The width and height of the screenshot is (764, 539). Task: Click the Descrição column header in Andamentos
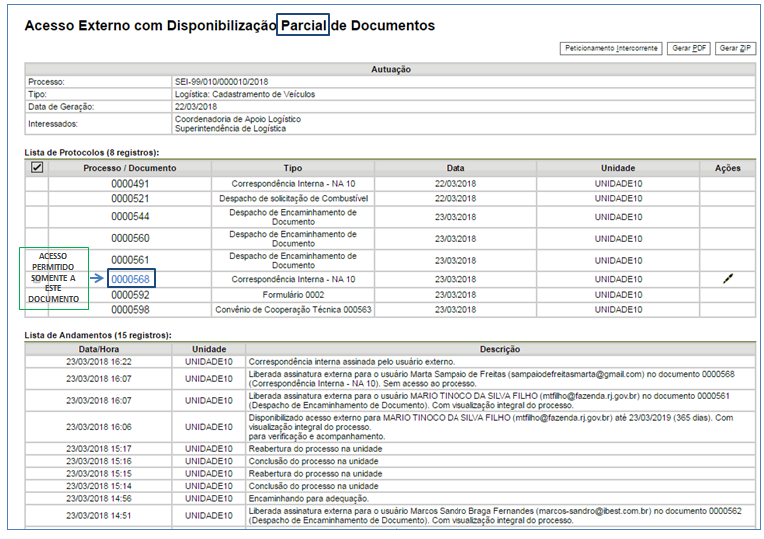point(499,349)
